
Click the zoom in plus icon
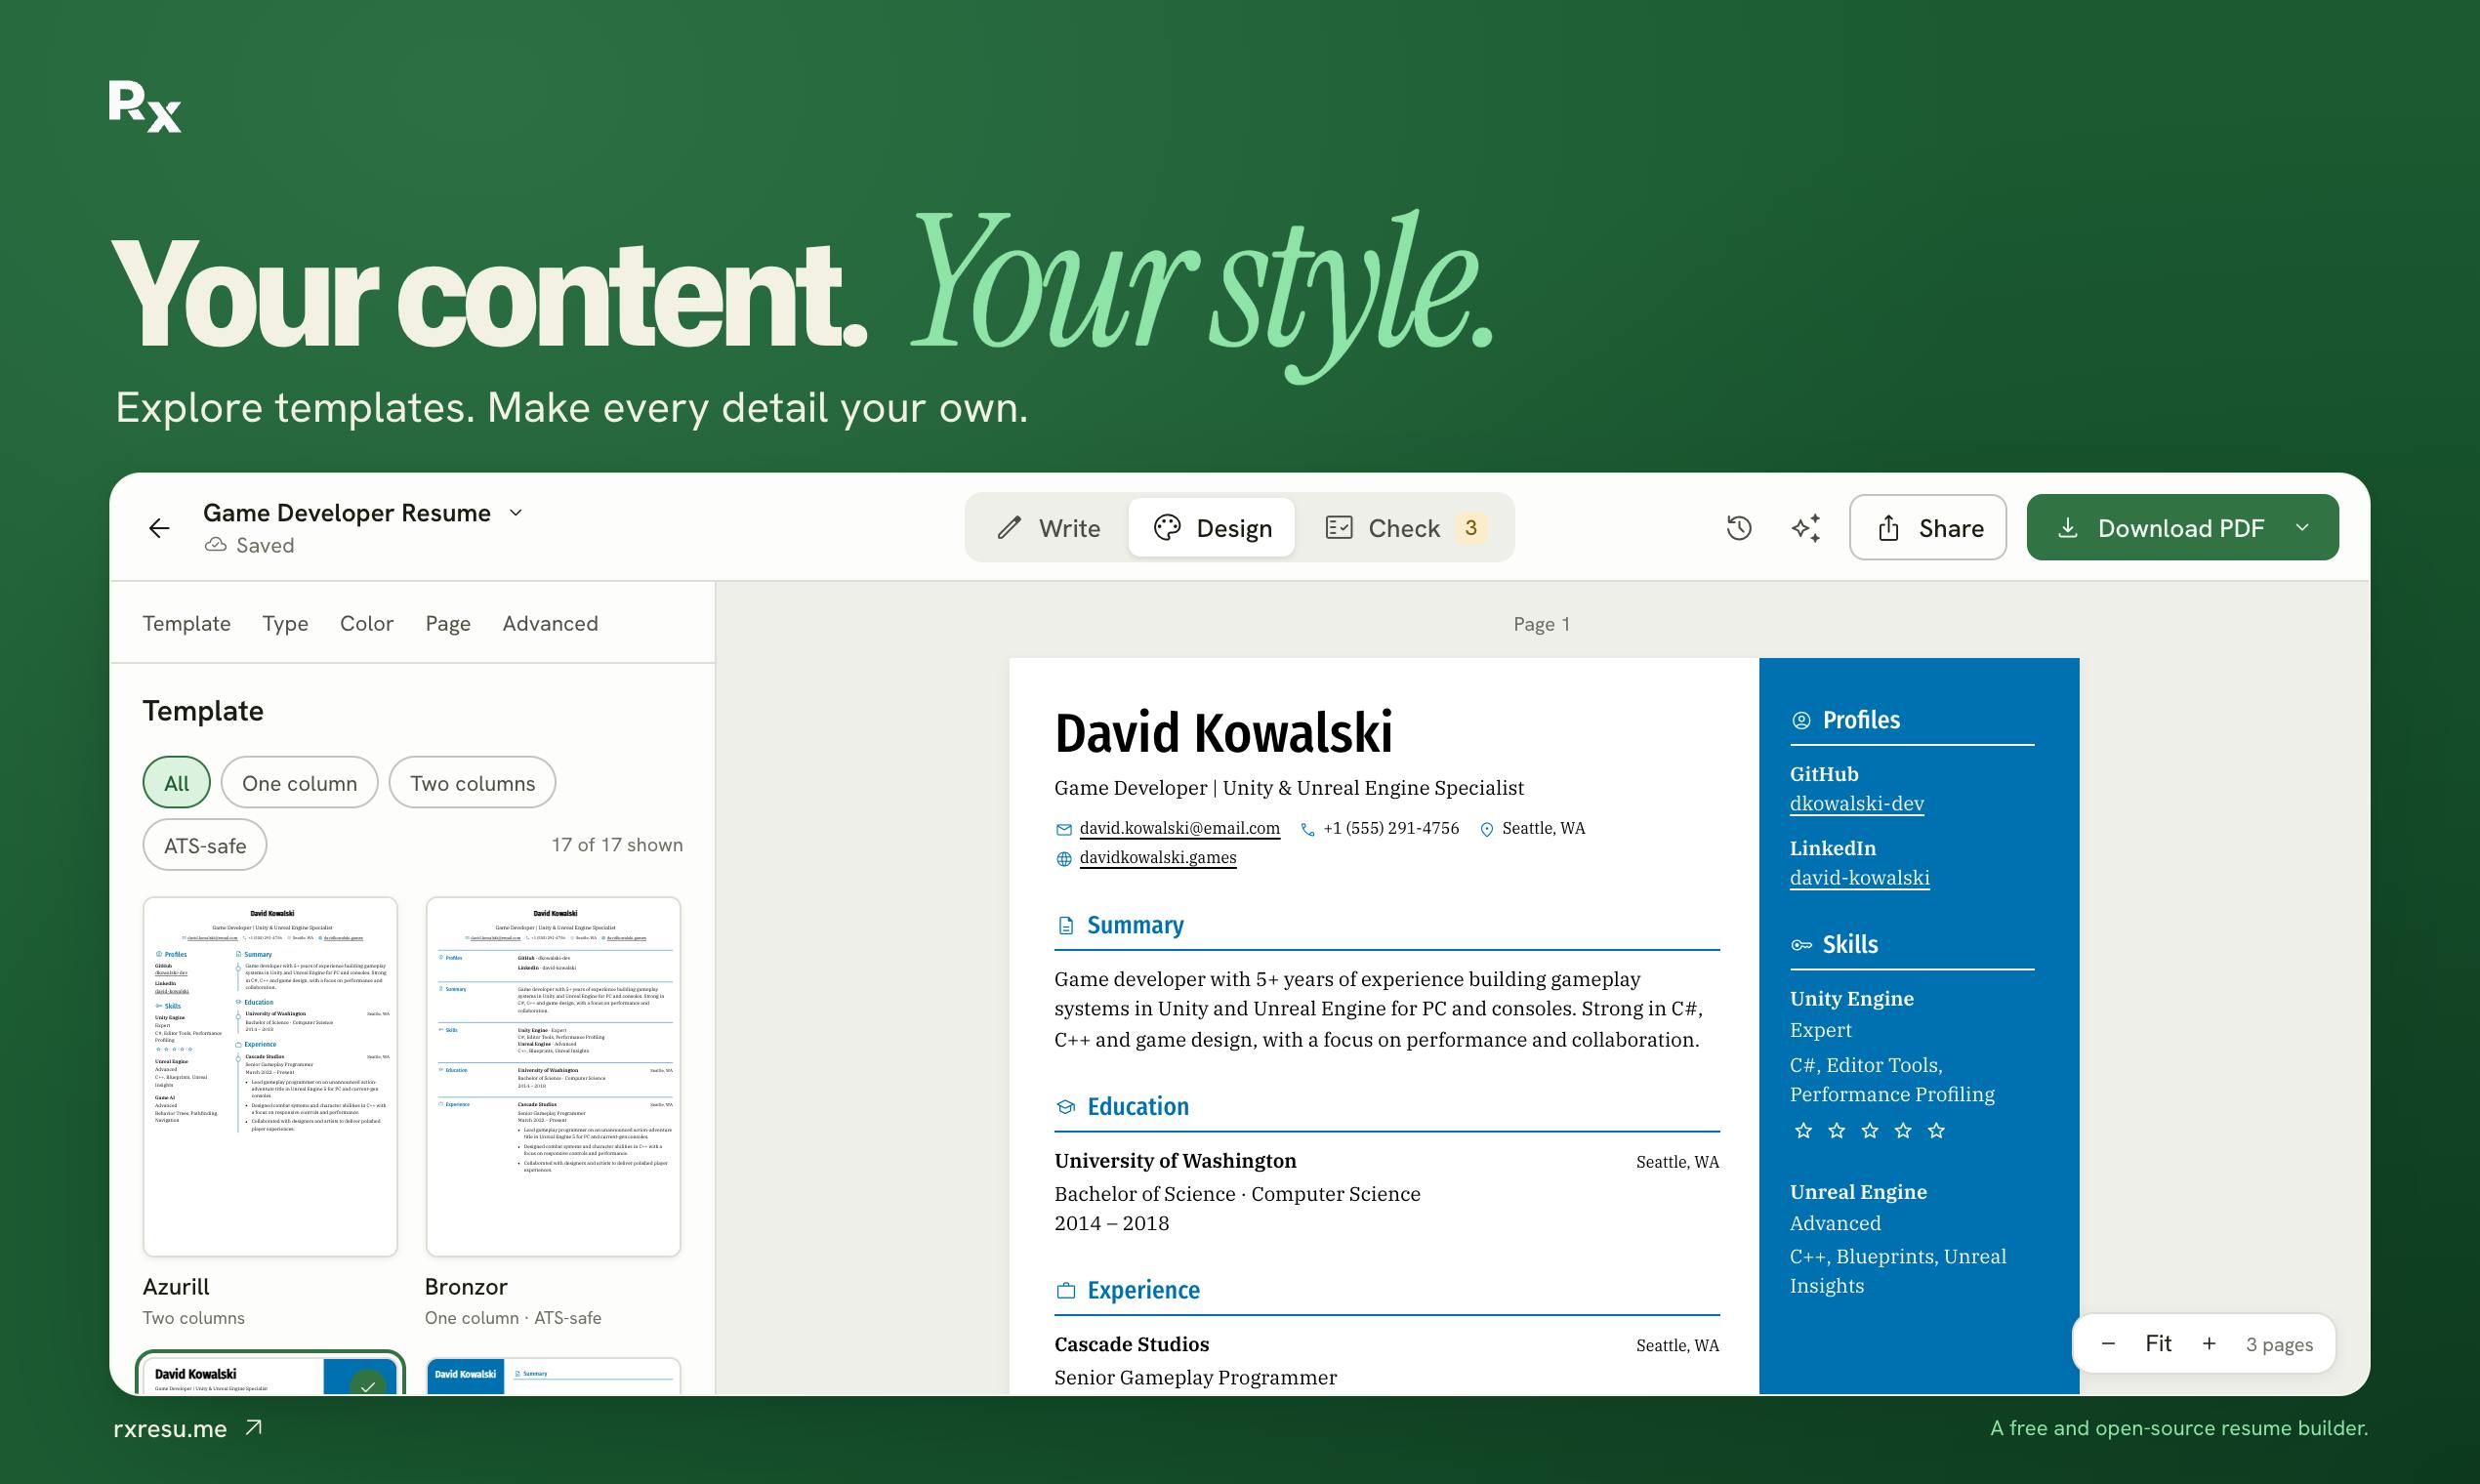[x=2209, y=1344]
